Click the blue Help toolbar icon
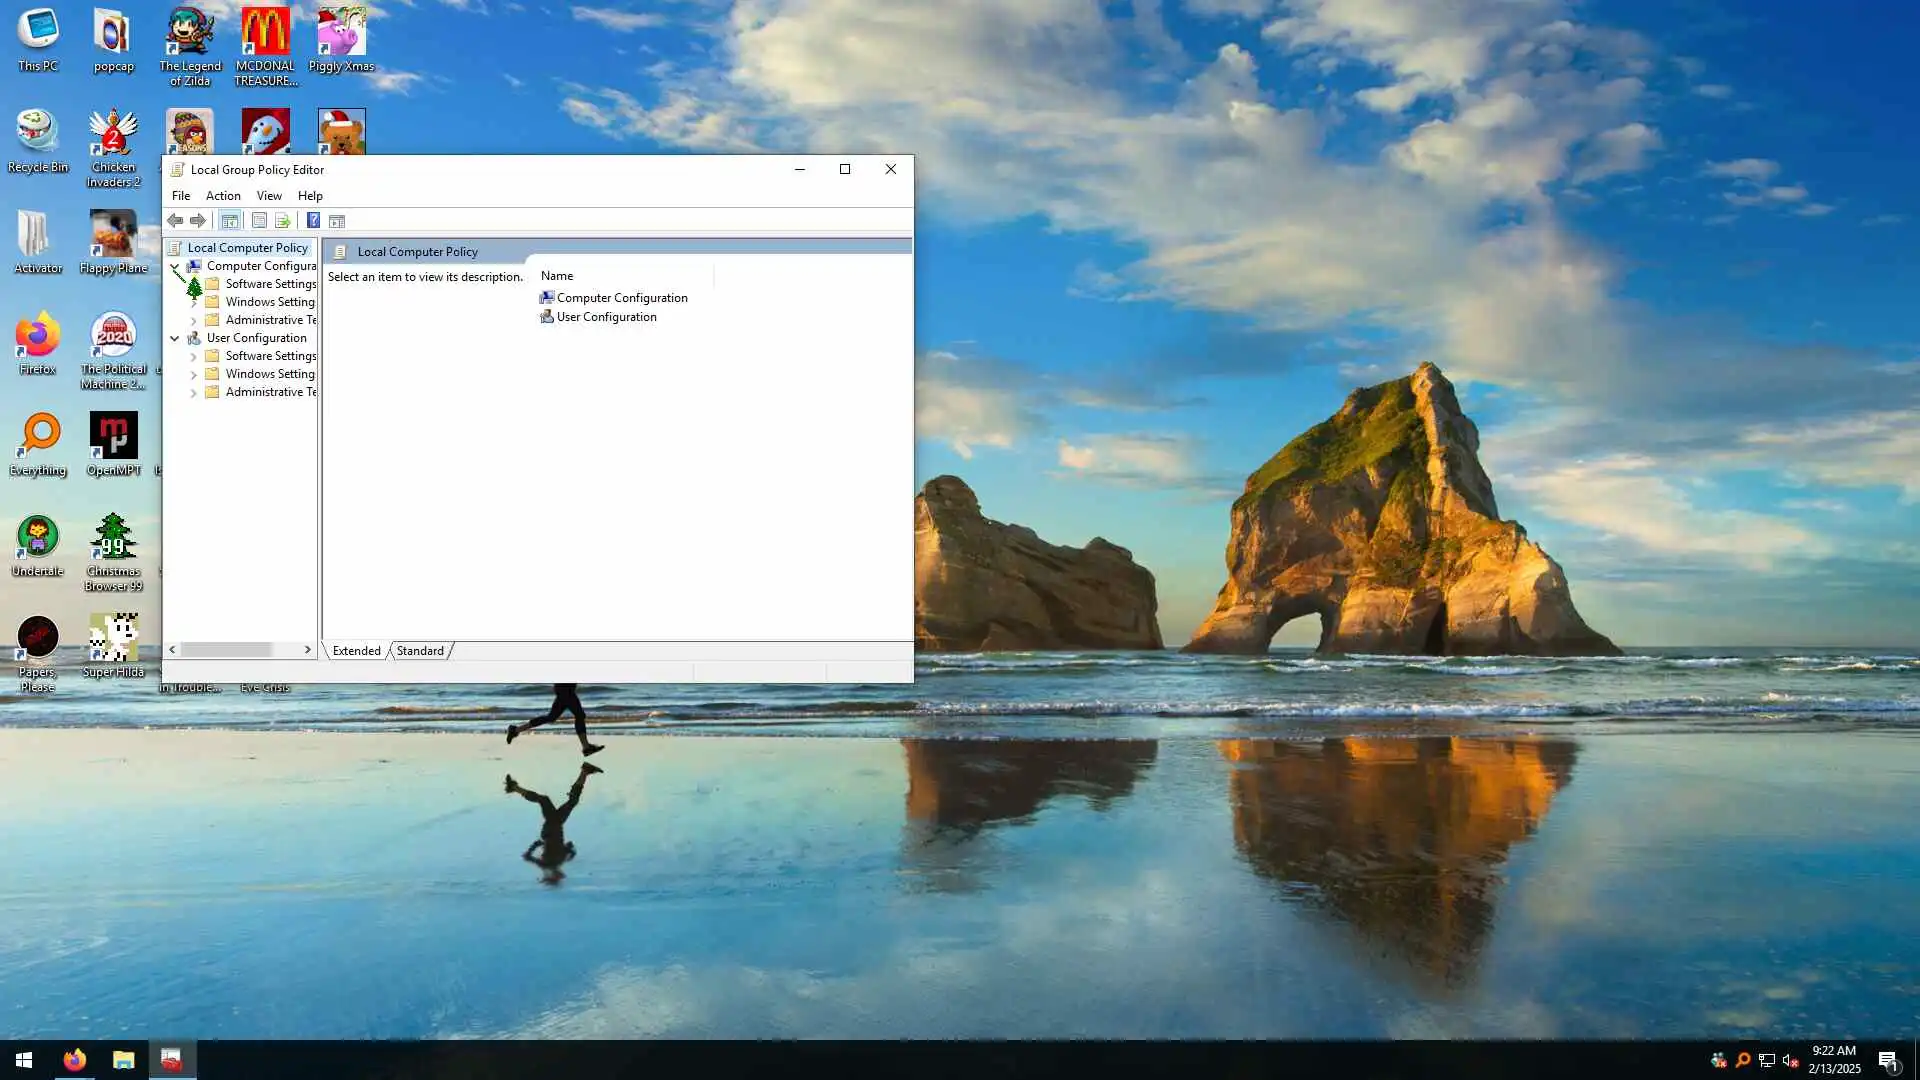Image resolution: width=1920 pixels, height=1080 pixels. pos(313,221)
